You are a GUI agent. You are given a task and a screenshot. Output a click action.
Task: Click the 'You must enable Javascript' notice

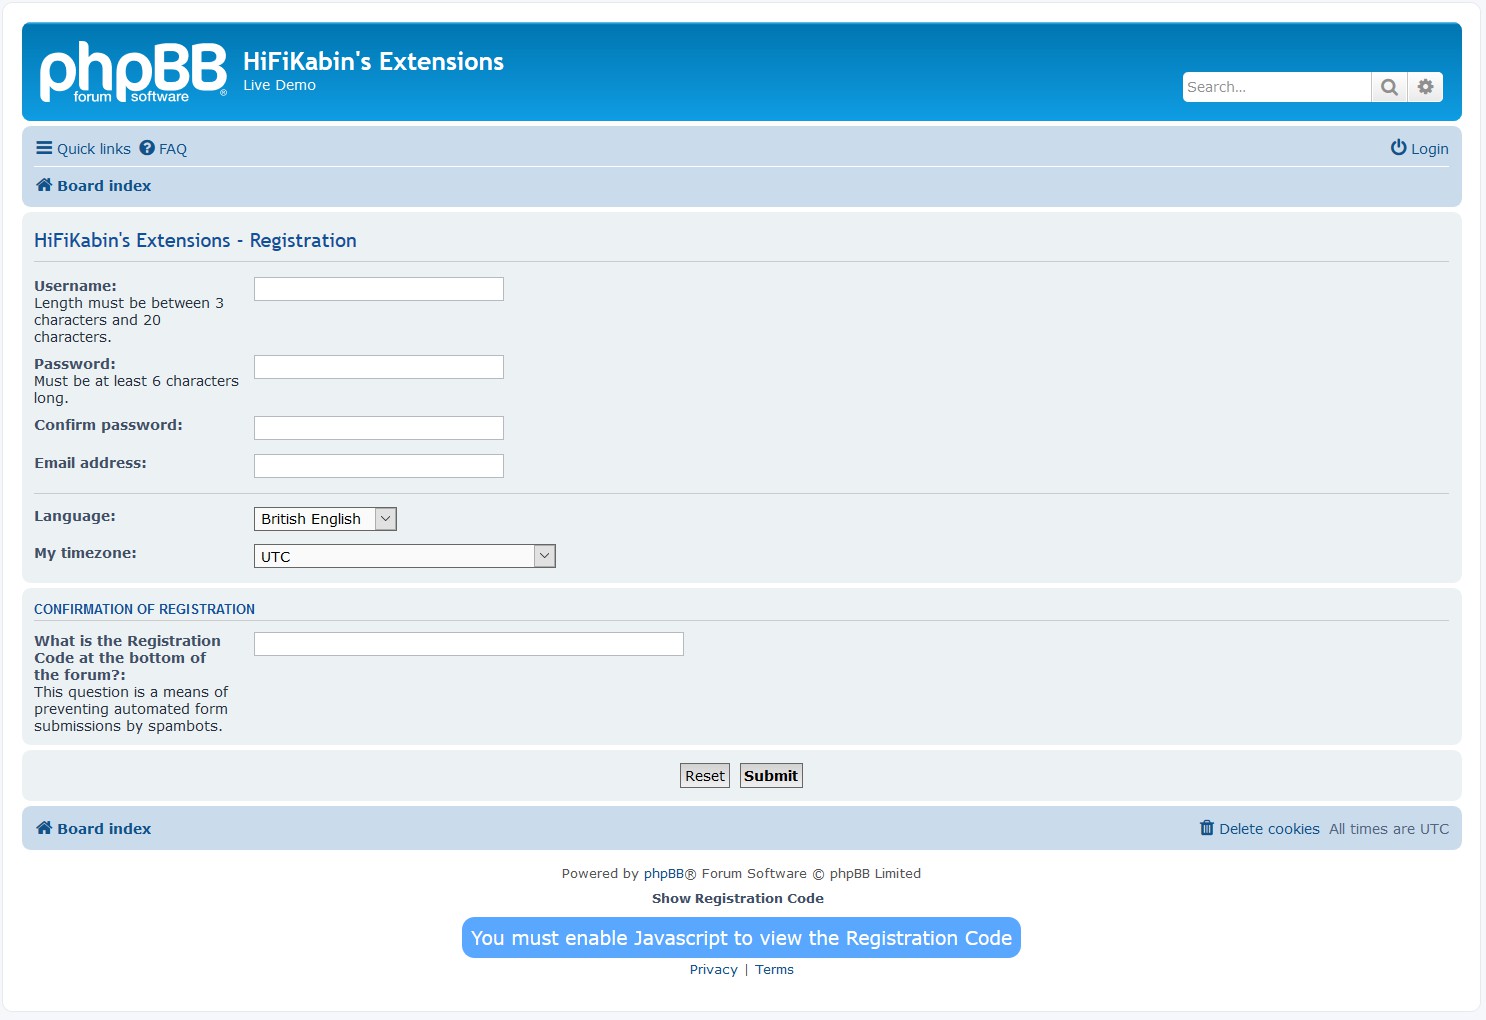(741, 938)
